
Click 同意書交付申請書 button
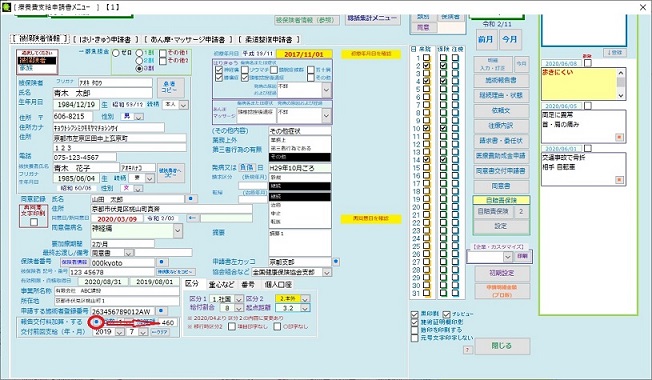tap(501, 171)
